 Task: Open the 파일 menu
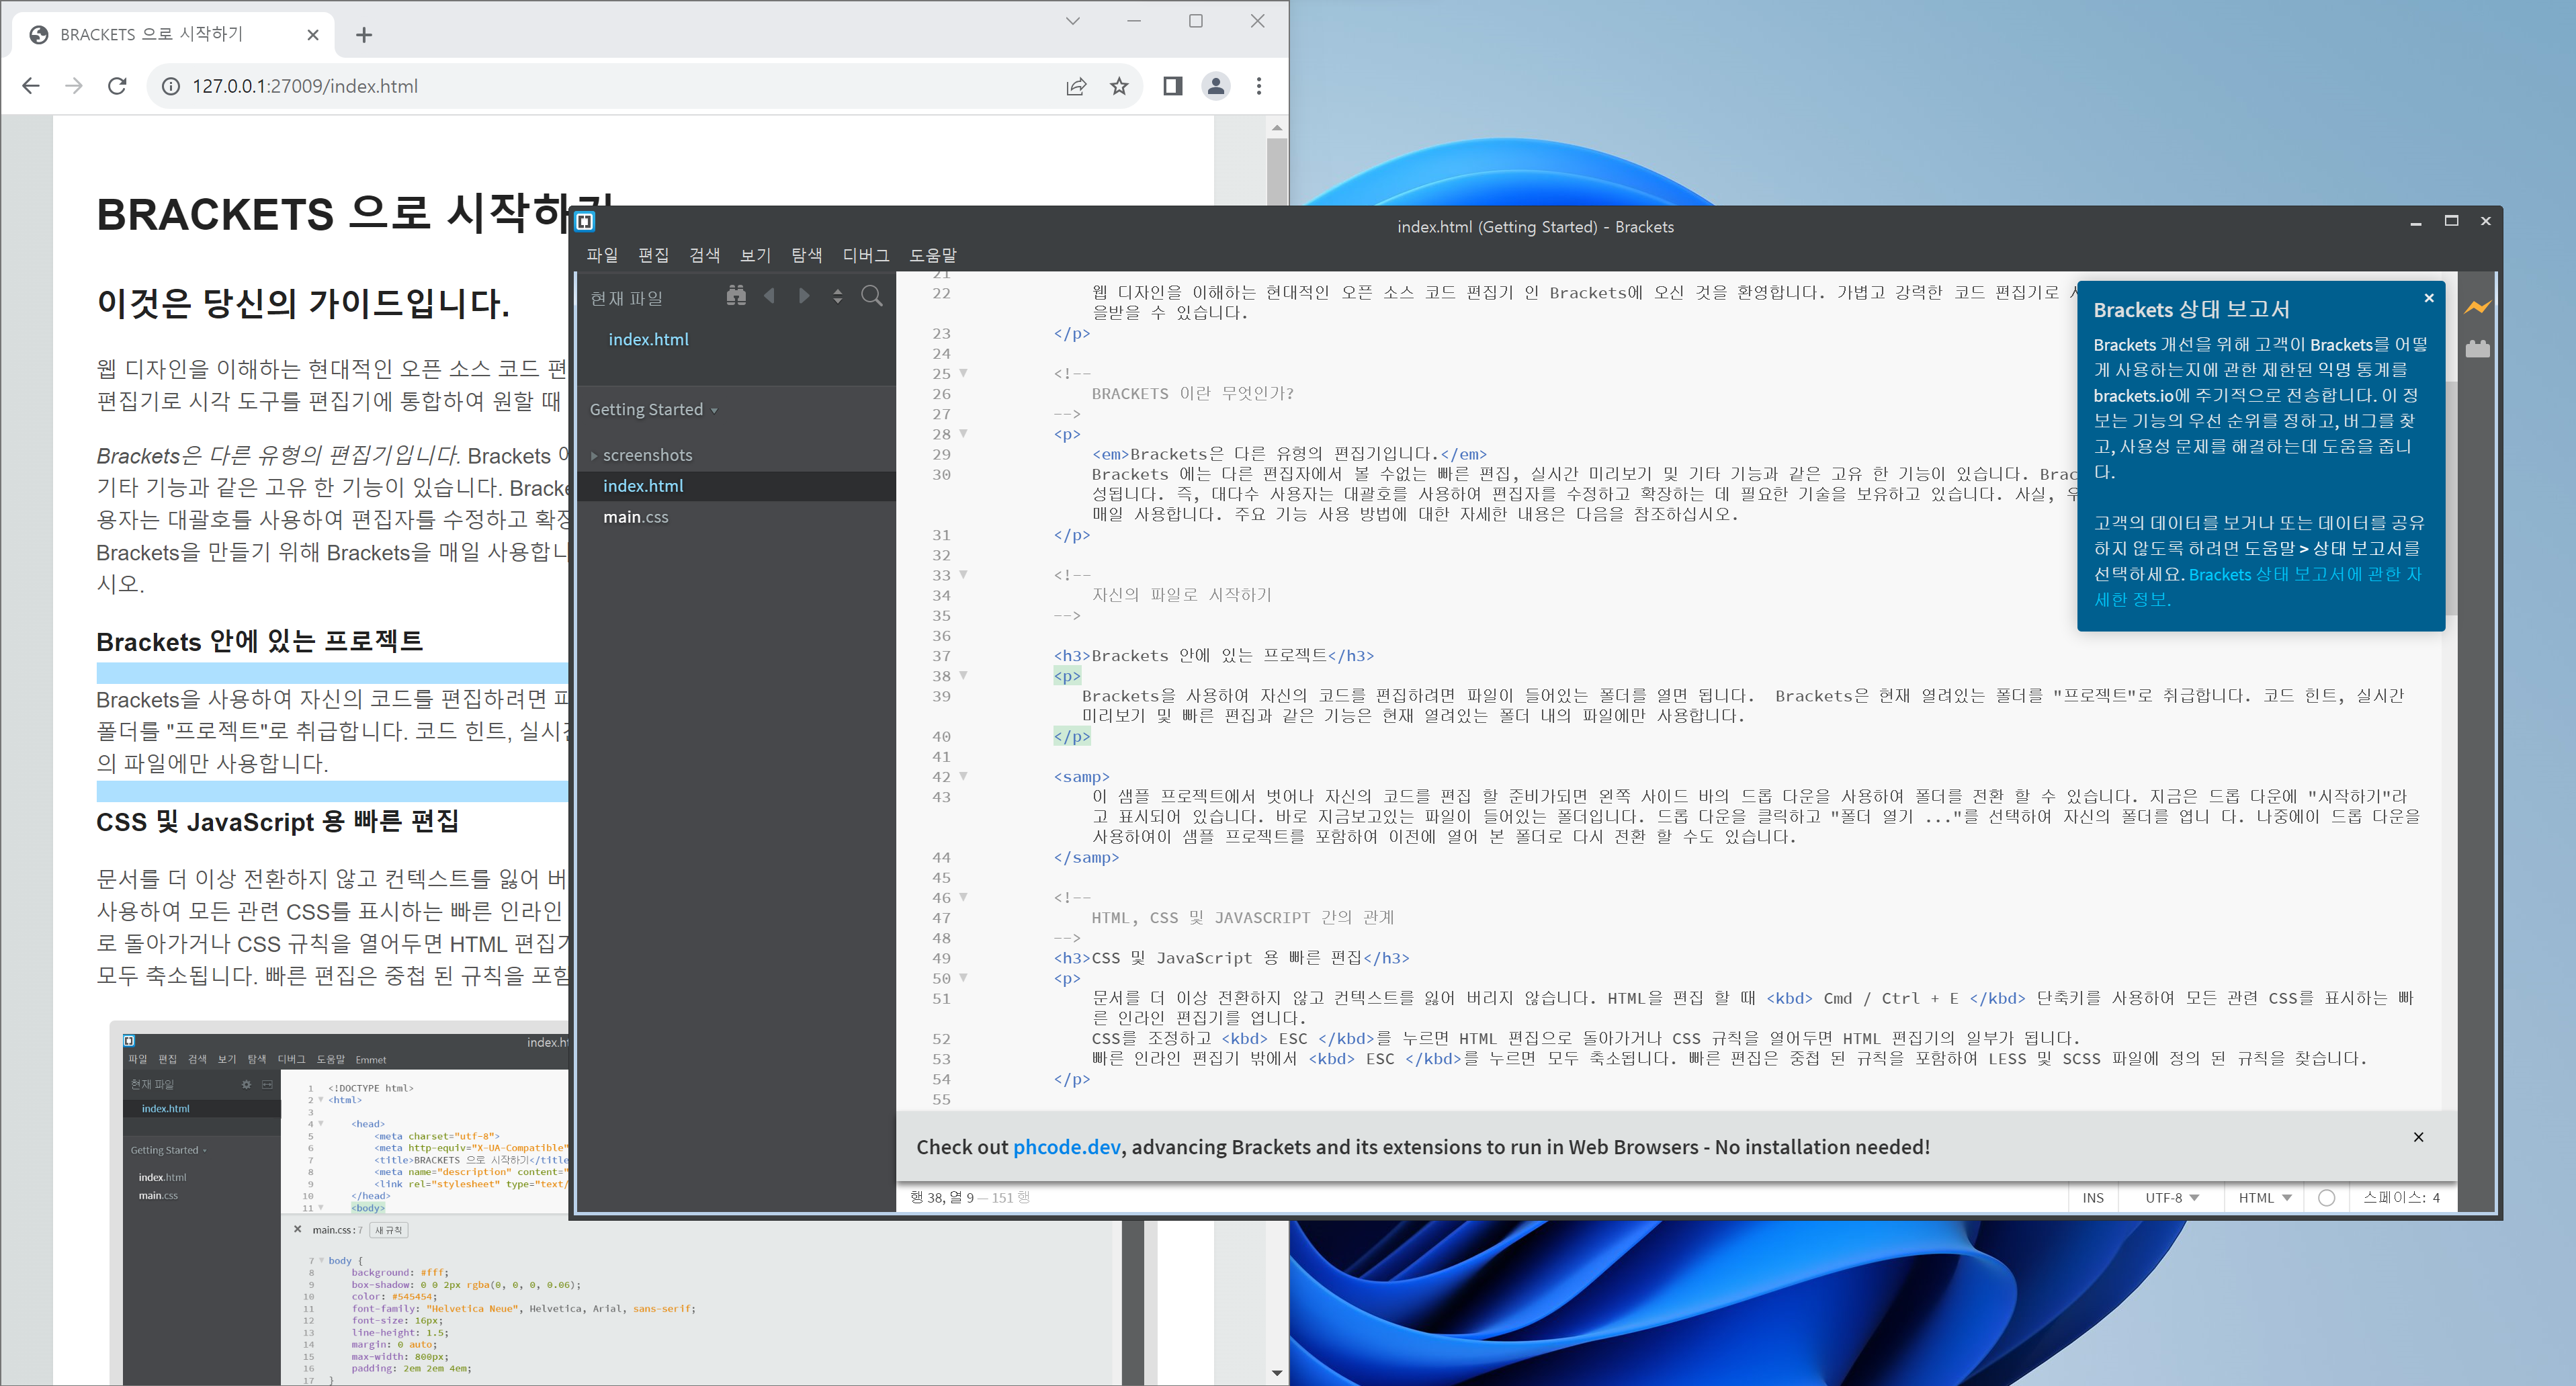pos(602,255)
